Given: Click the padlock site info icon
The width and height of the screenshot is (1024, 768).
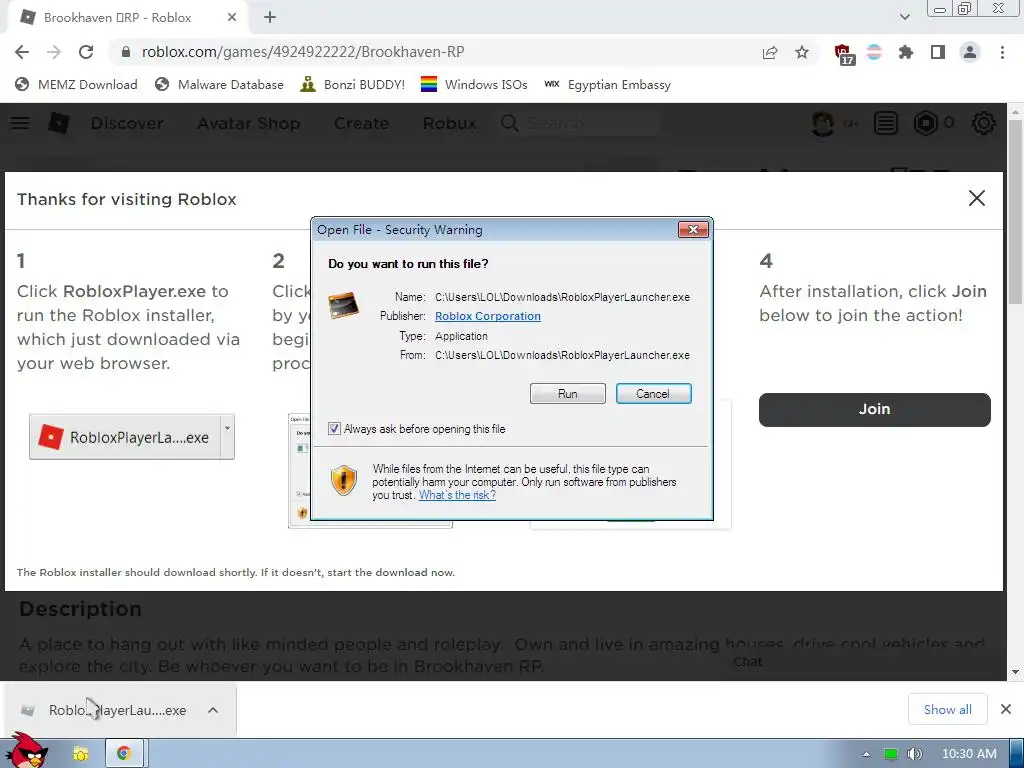Looking at the screenshot, I should pyautogui.click(x=126, y=52).
